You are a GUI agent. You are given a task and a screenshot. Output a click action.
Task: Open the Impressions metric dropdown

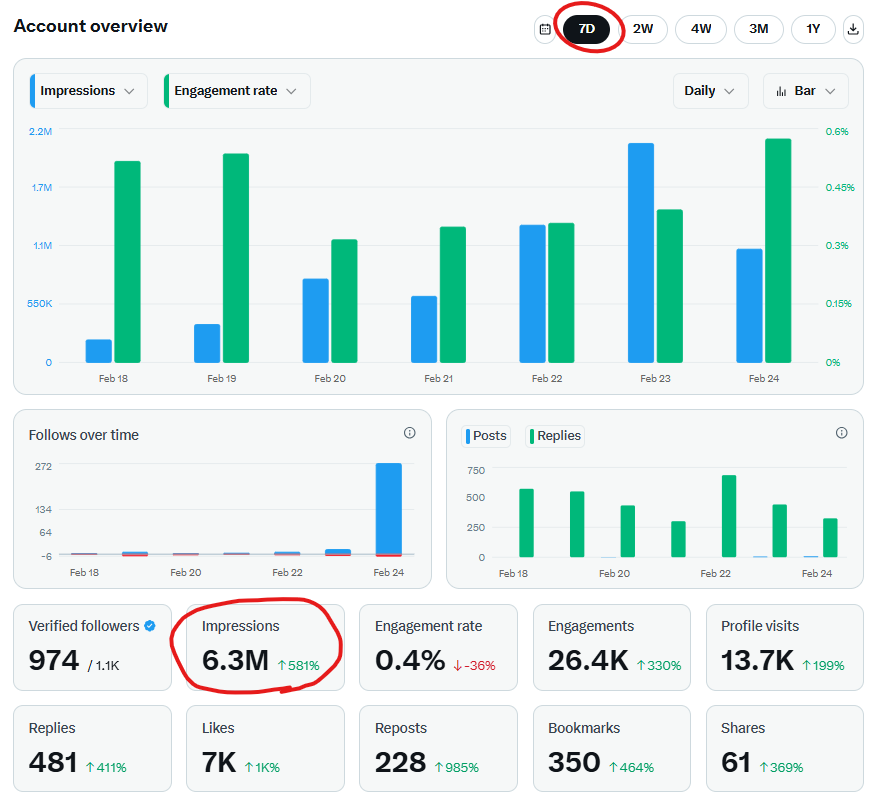(89, 91)
